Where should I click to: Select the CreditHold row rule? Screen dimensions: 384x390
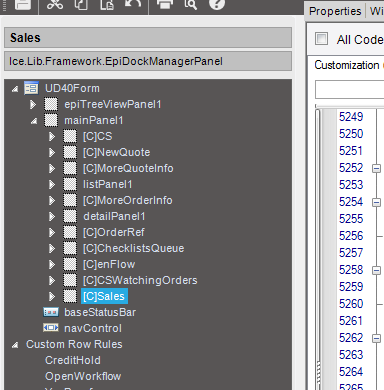(73, 360)
